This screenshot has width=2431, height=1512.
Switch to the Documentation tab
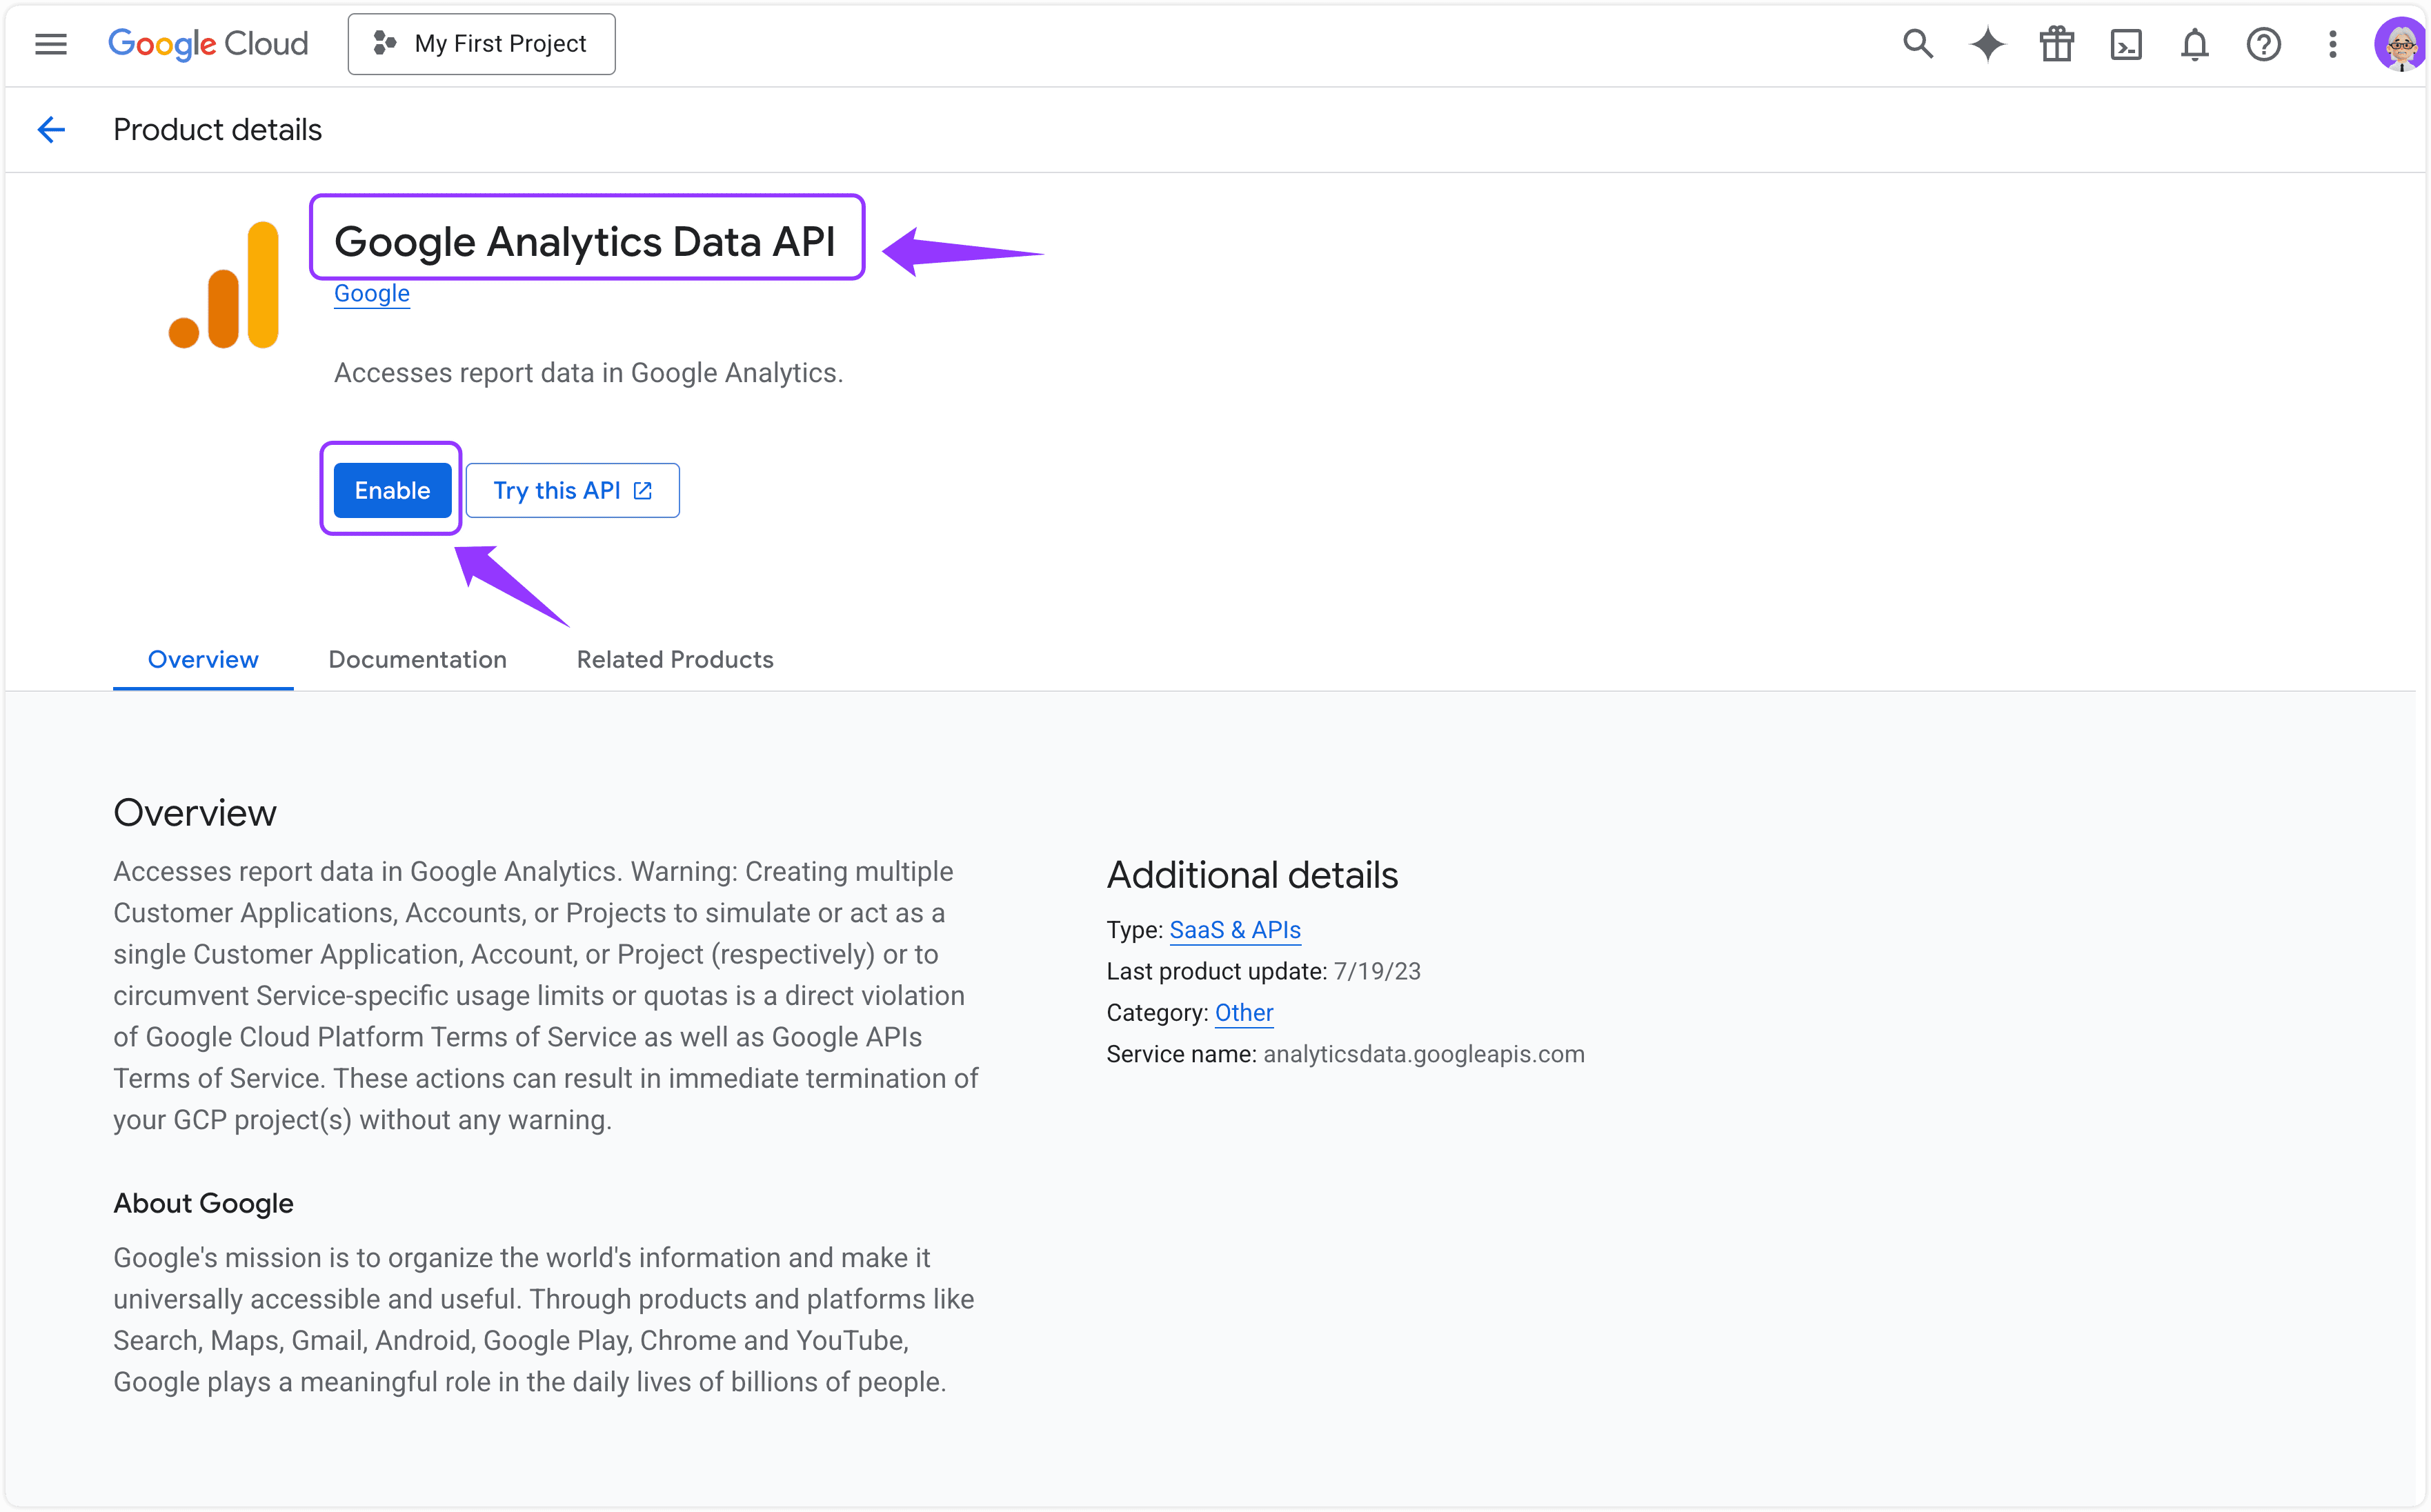point(417,659)
